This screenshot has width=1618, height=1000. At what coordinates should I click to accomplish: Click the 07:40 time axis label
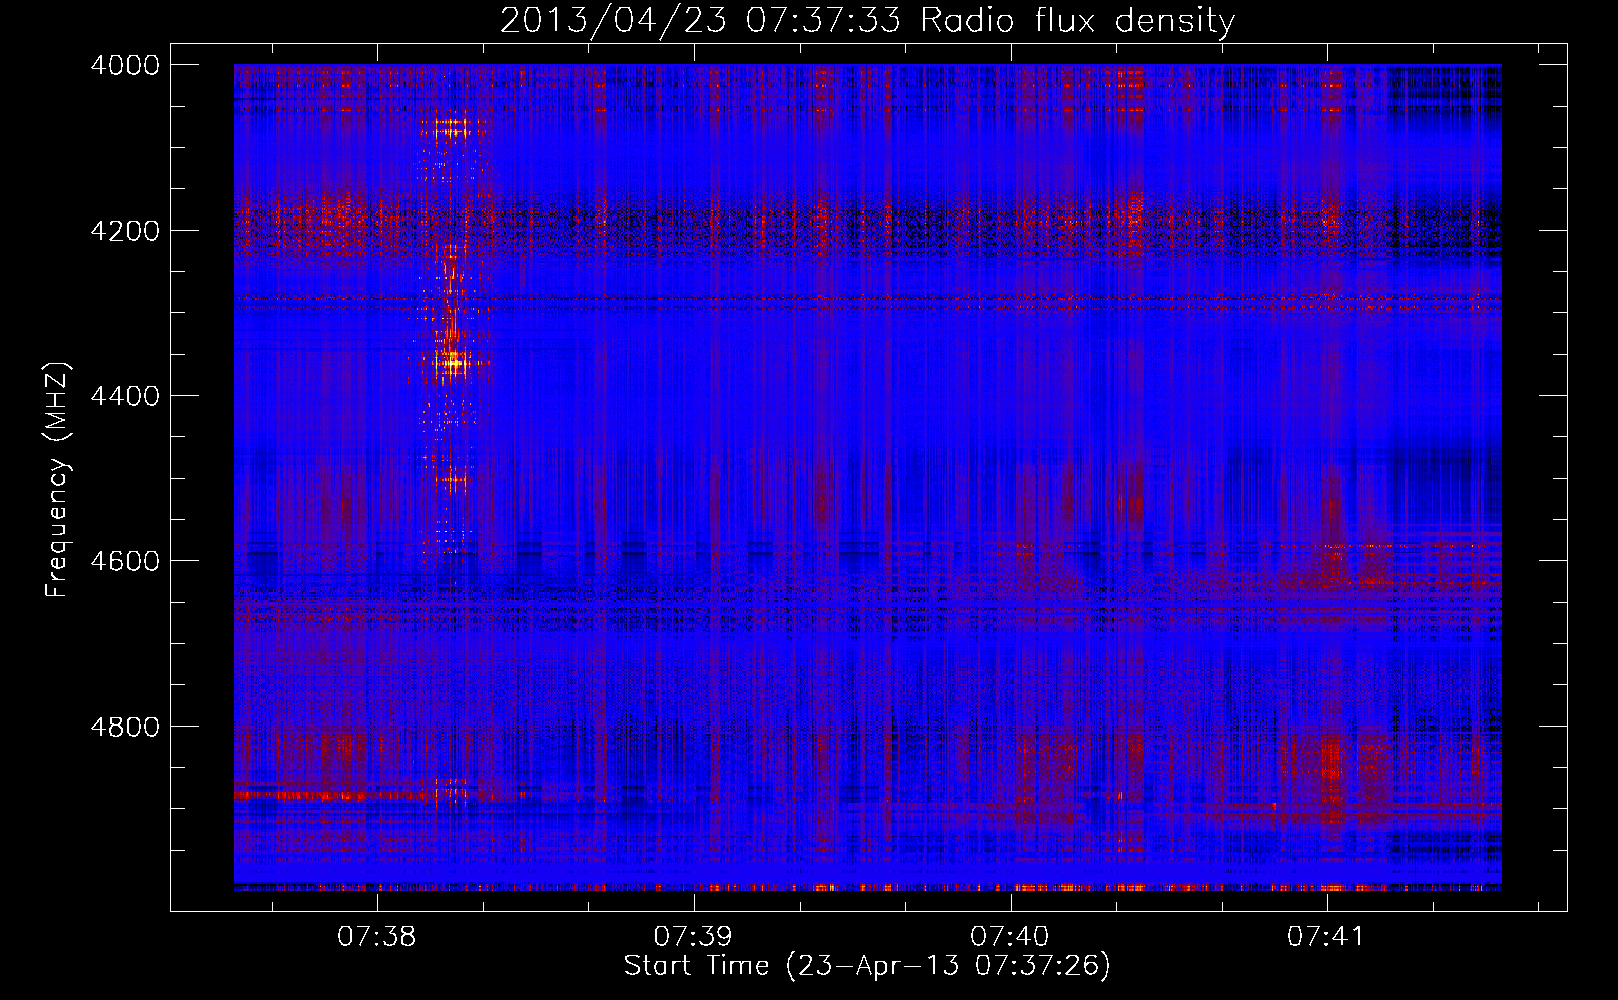coord(1010,936)
